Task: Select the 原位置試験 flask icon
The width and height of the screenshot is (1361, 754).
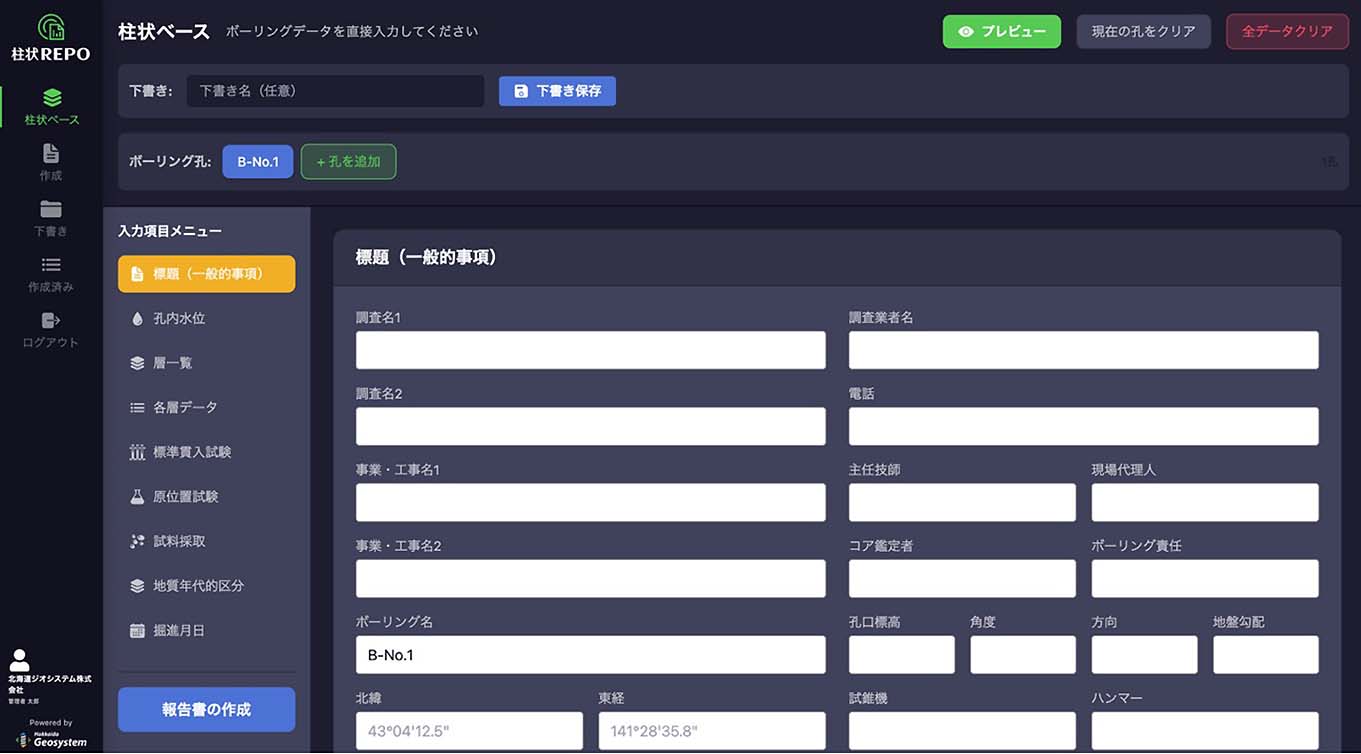Action: 137,496
